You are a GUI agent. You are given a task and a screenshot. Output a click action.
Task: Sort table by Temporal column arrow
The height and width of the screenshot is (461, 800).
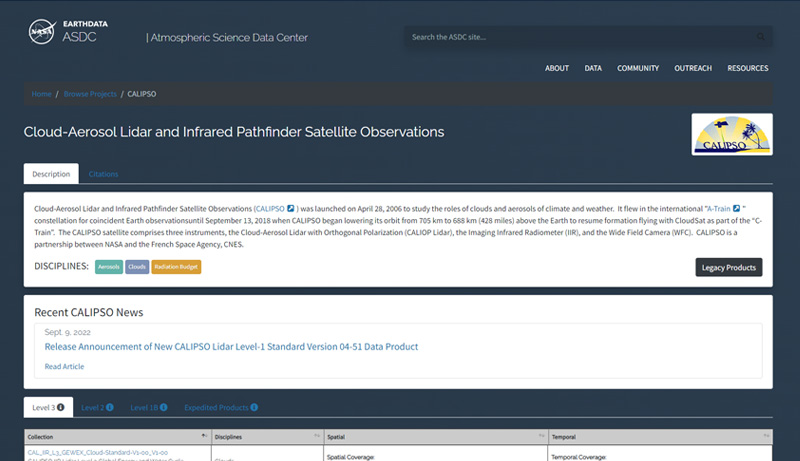pos(766,436)
